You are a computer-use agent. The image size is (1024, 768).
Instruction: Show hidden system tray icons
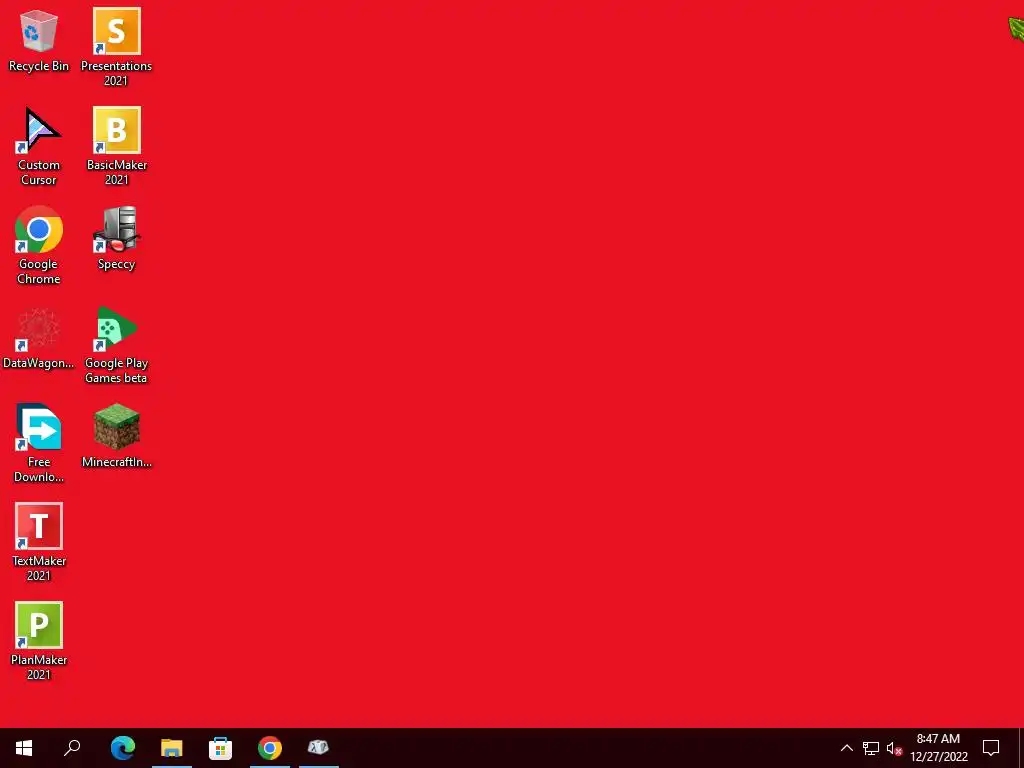(x=846, y=748)
